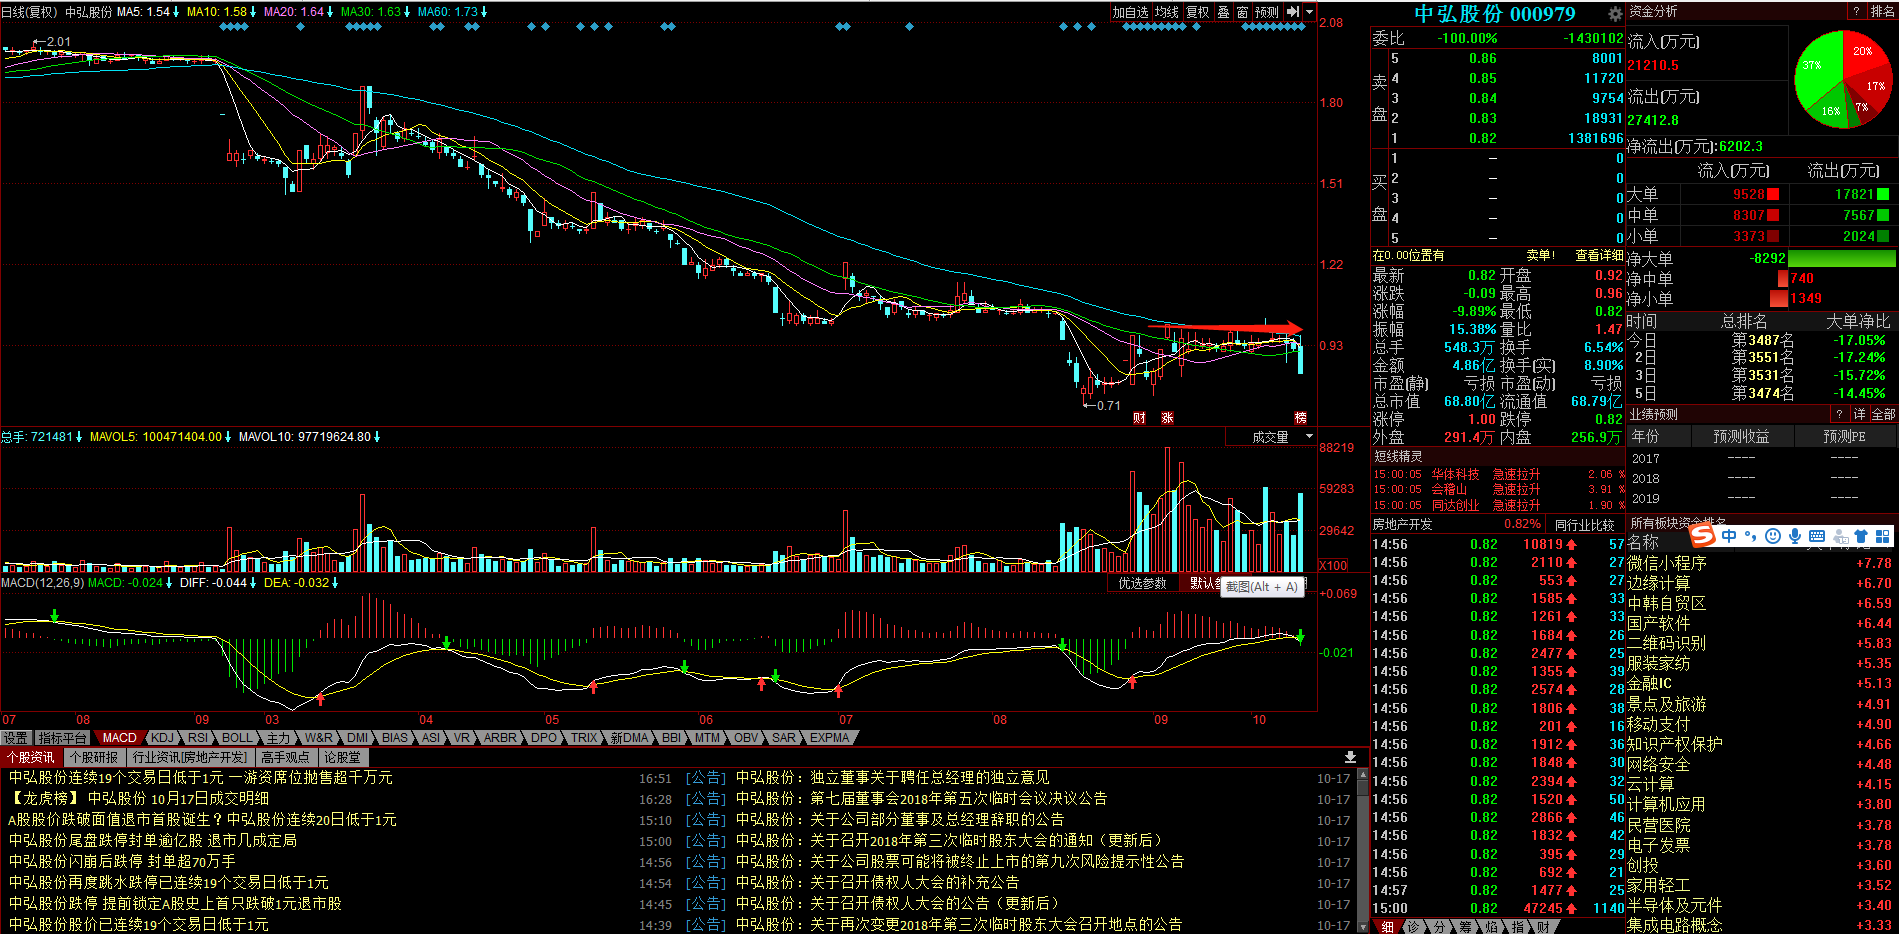Select the ARBR indicator tab
Image resolution: width=1899 pixels, height=934 pixels.
500,738
